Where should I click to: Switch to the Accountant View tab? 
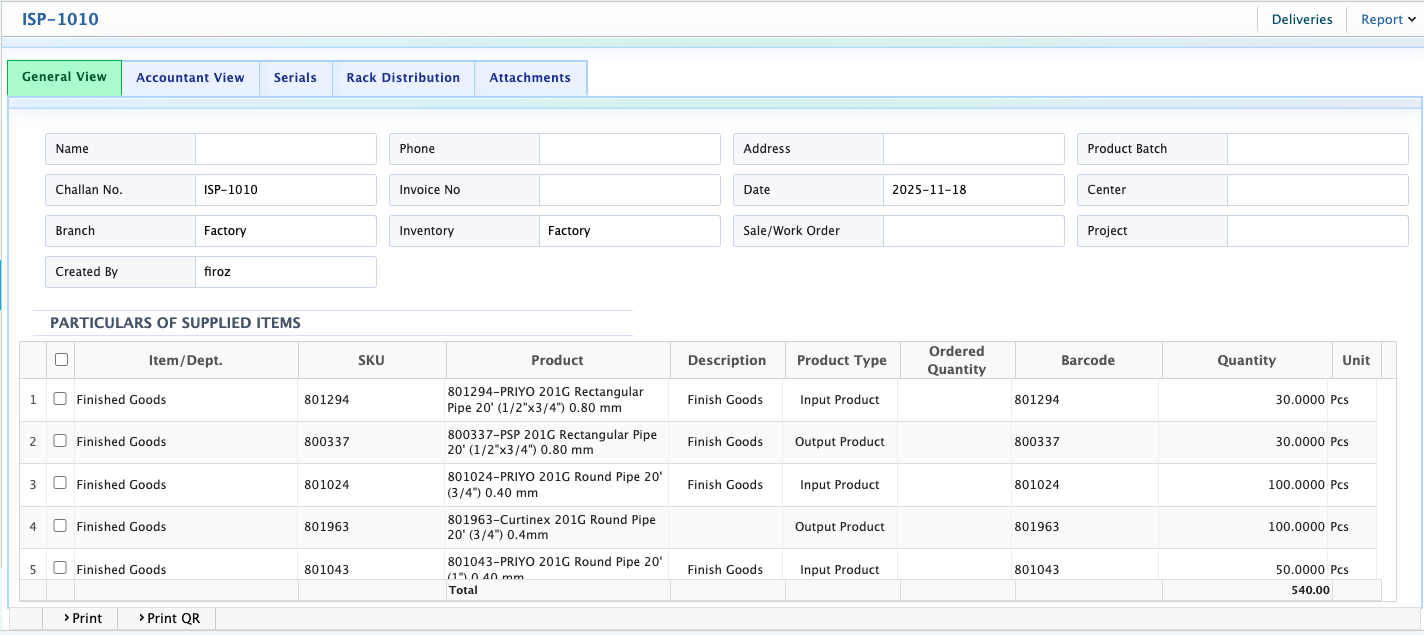click(x=190, y=78)
